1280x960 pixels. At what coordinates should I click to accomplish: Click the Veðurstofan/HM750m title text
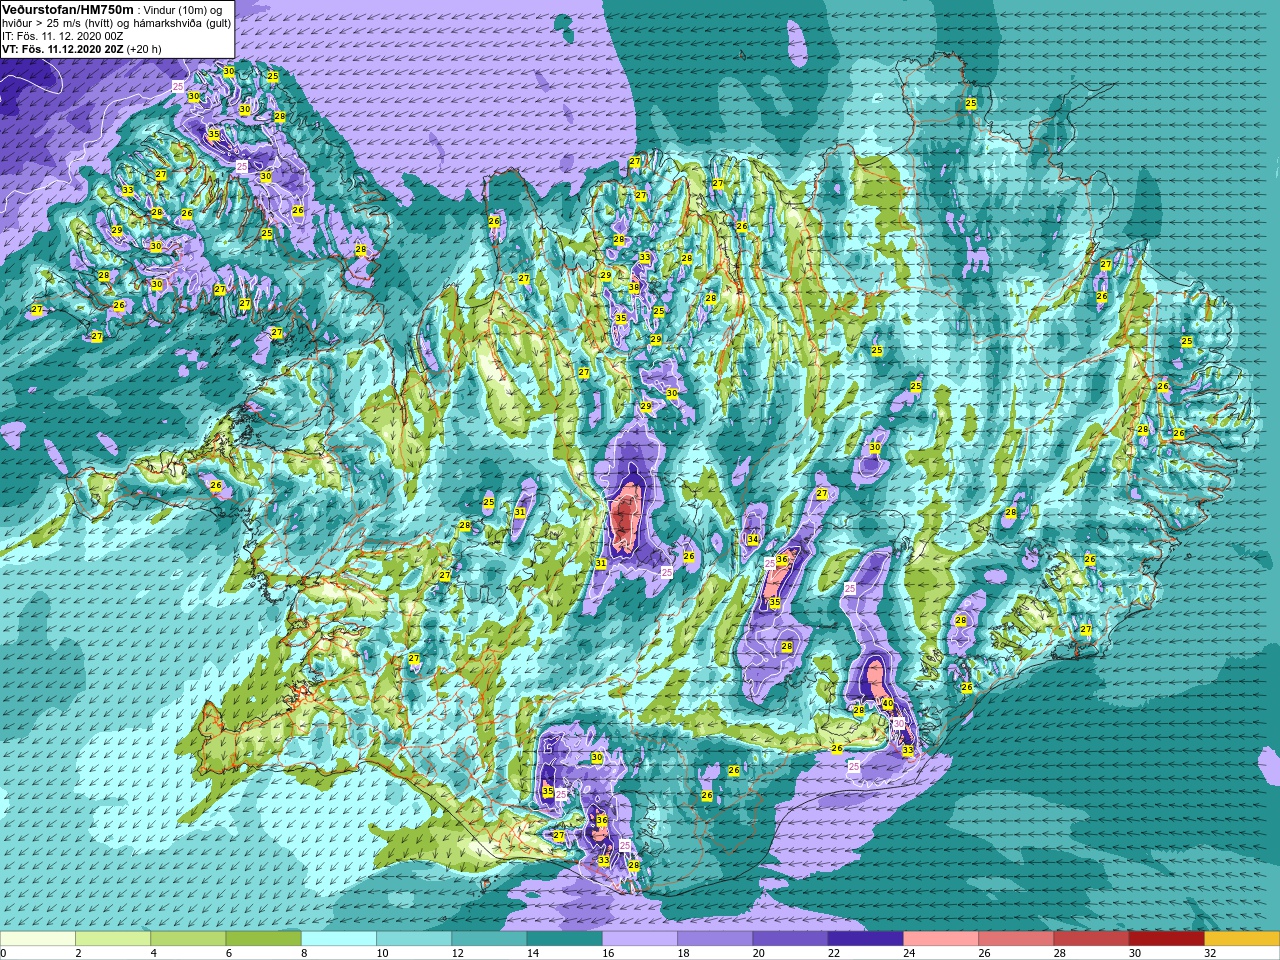[67, 9]
